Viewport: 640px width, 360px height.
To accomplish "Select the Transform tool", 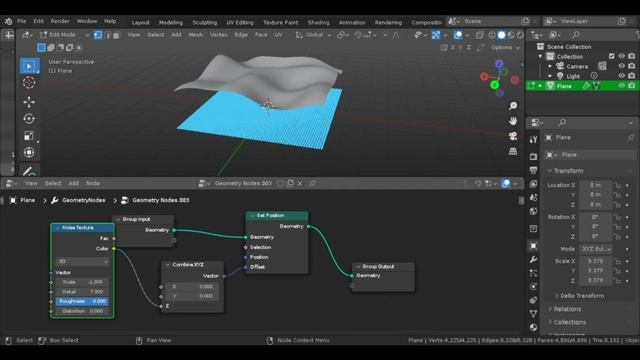I will (29, 152).
